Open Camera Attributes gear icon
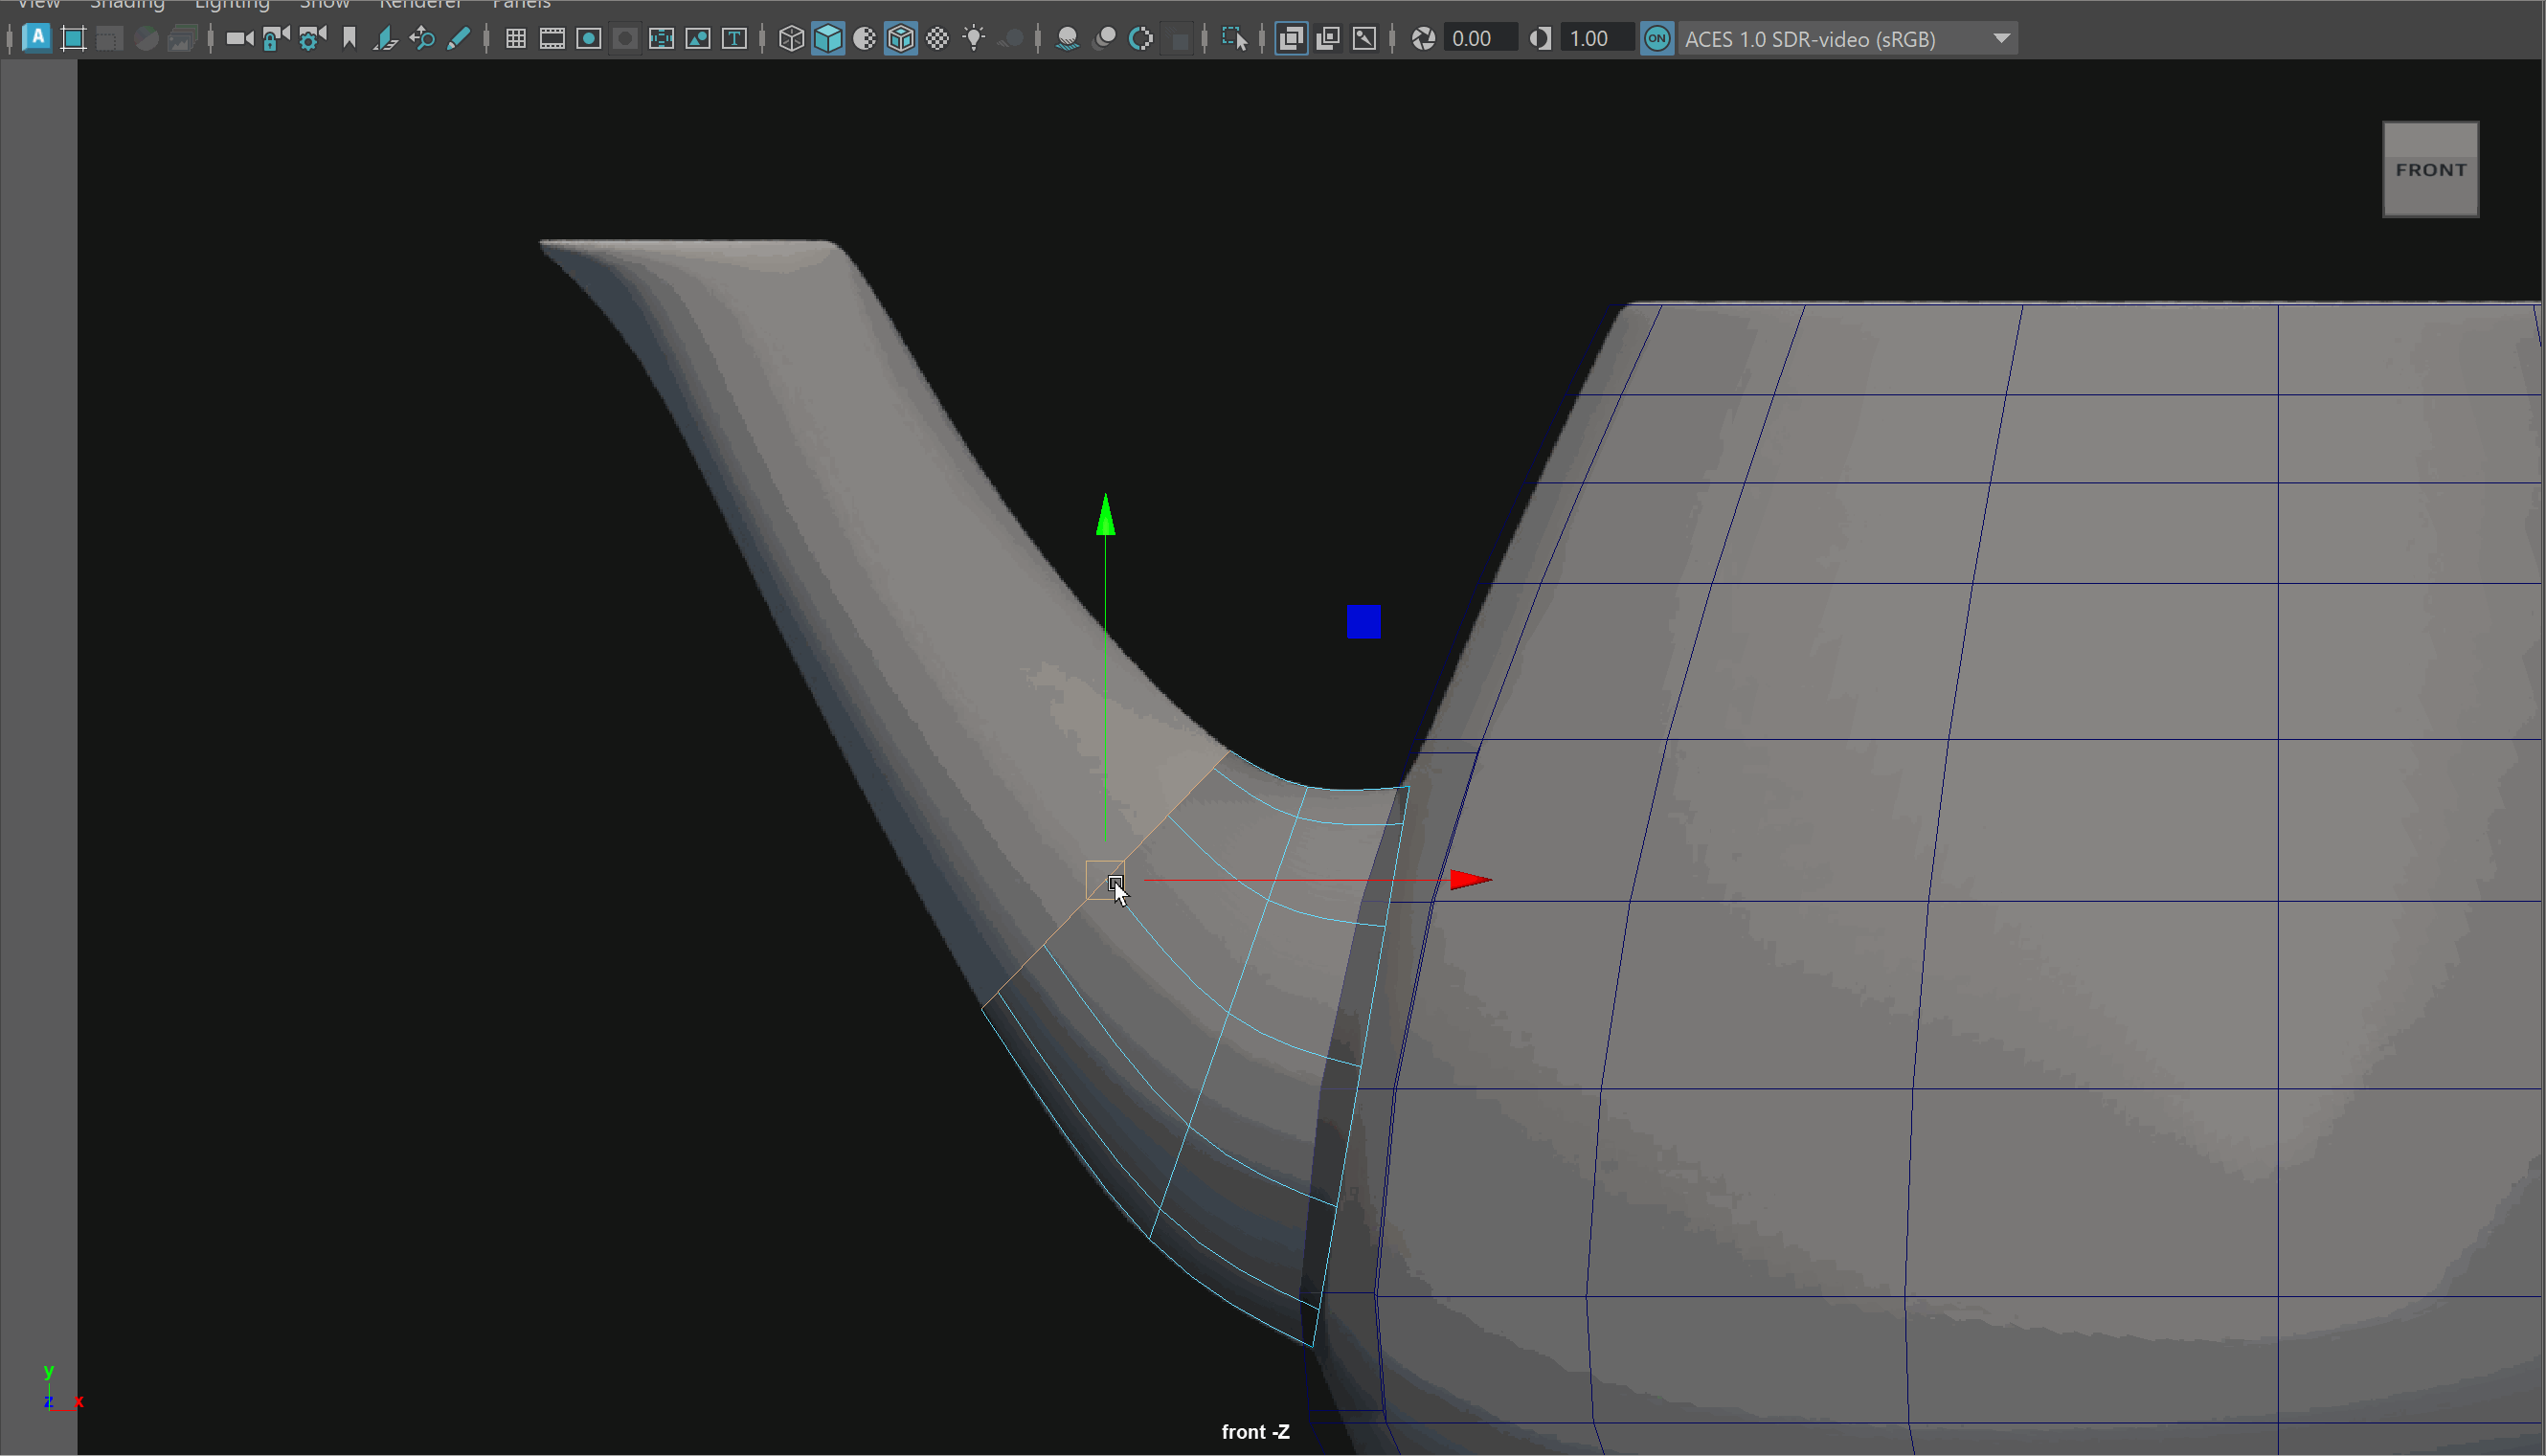This screenshot has height=1456, width=2546. (x=312, y=39)
